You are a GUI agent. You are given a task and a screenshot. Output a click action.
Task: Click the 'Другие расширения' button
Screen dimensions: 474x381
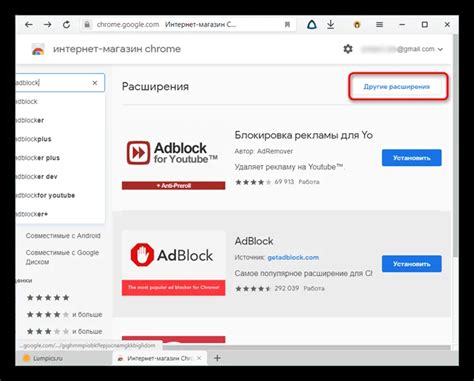(x=397, y=87)
